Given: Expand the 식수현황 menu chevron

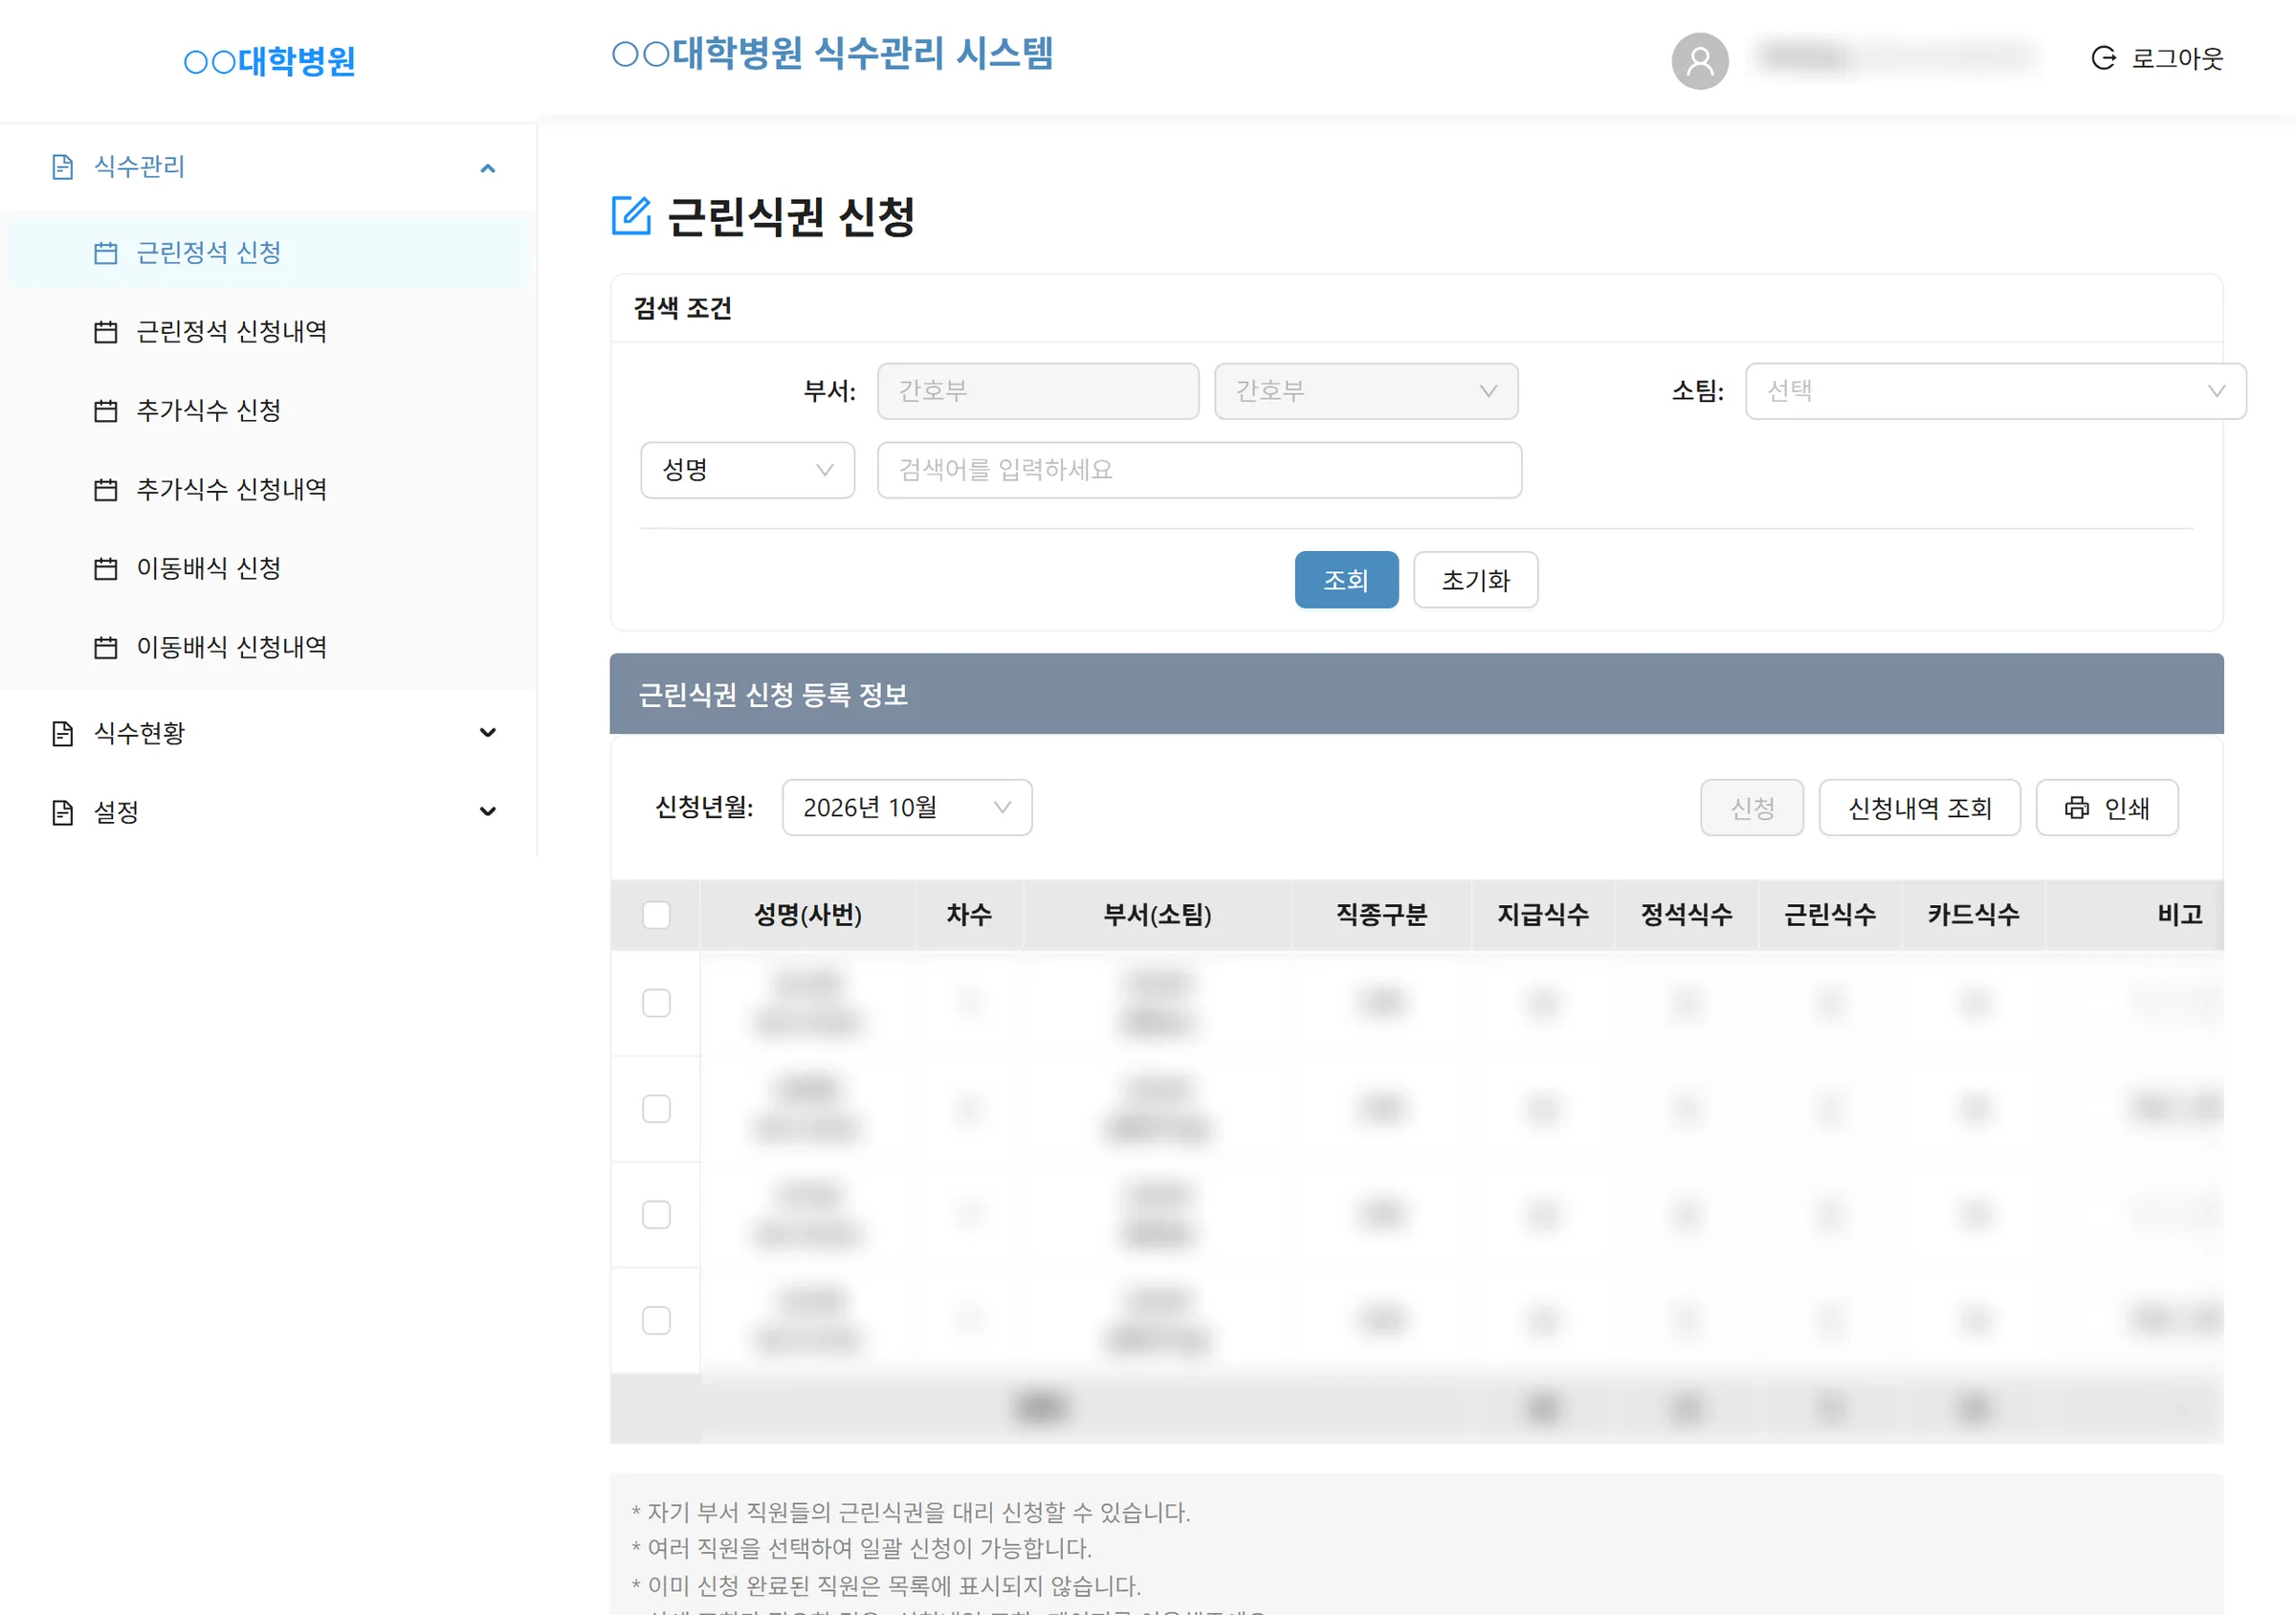Looking at the screenshot, I should coord(488,733).
